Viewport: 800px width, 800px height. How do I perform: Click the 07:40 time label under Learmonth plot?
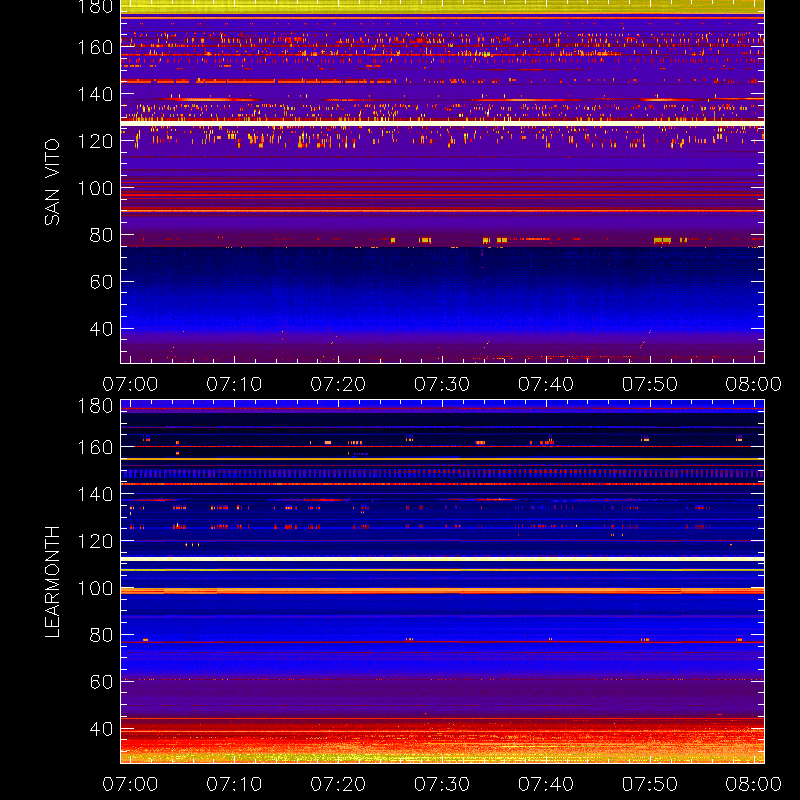pos(546,784)
